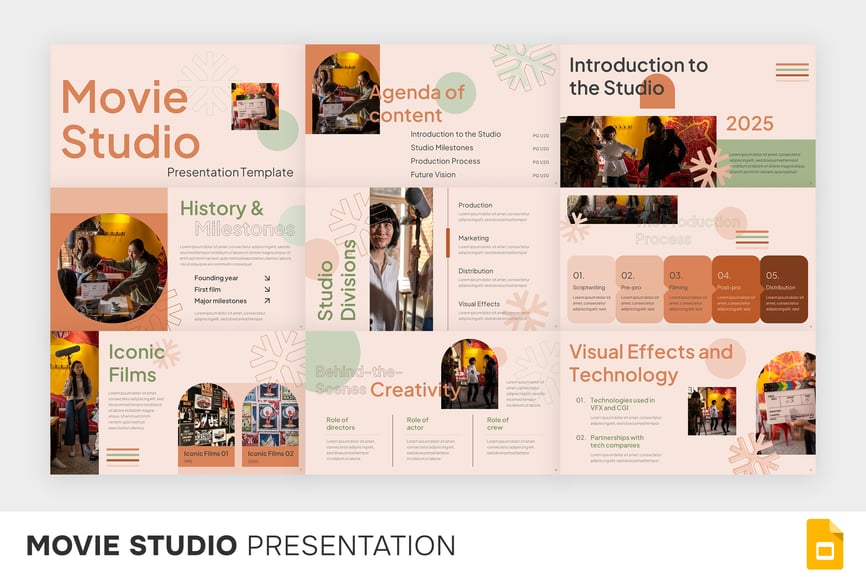The width and height of the screenshot is (866, 577).
Task: Open the Studio Divisions slide portrait photo
Action: [401, 259]
